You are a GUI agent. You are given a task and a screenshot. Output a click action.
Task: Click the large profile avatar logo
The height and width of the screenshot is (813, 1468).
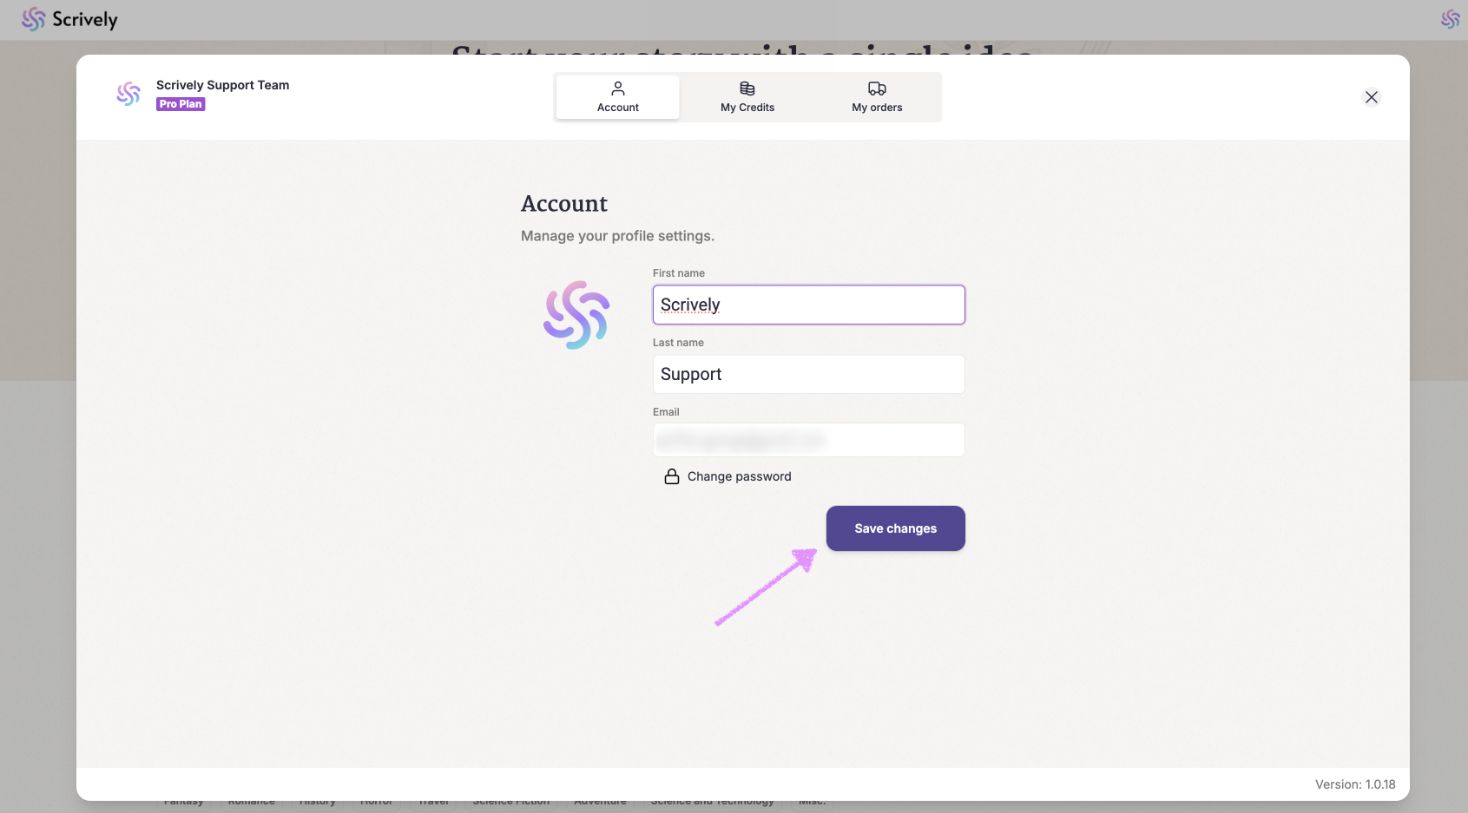click(x=576, y=315)
